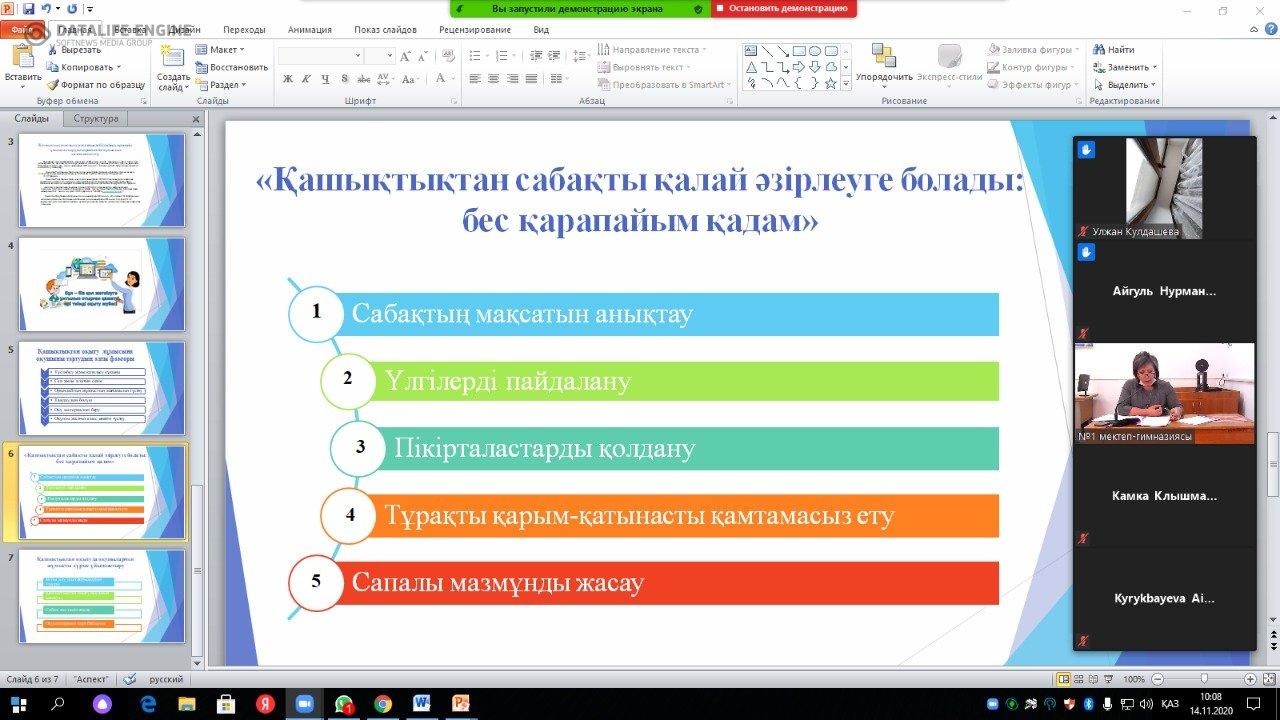
Task: Open the Slide Show (Показ слайдов) tab
Action: tap(387, 30)
